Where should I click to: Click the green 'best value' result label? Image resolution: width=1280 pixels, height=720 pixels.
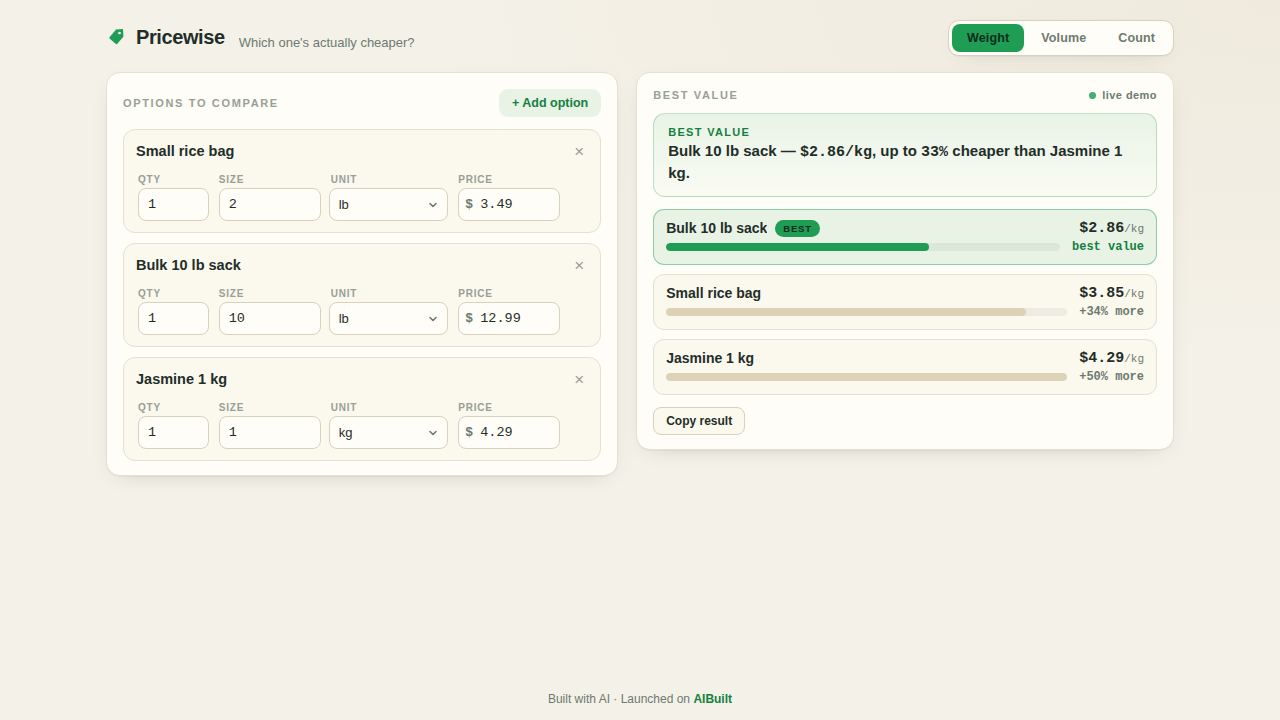(x=1108, y=247)
